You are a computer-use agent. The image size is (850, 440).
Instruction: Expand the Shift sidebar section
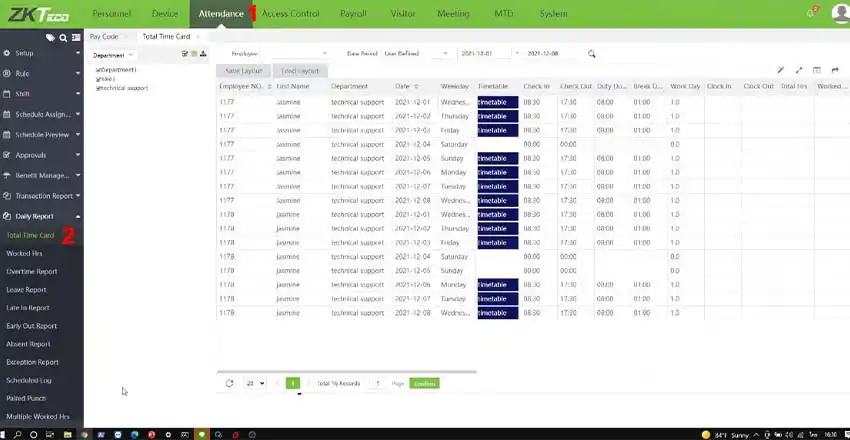coord(78,94)
